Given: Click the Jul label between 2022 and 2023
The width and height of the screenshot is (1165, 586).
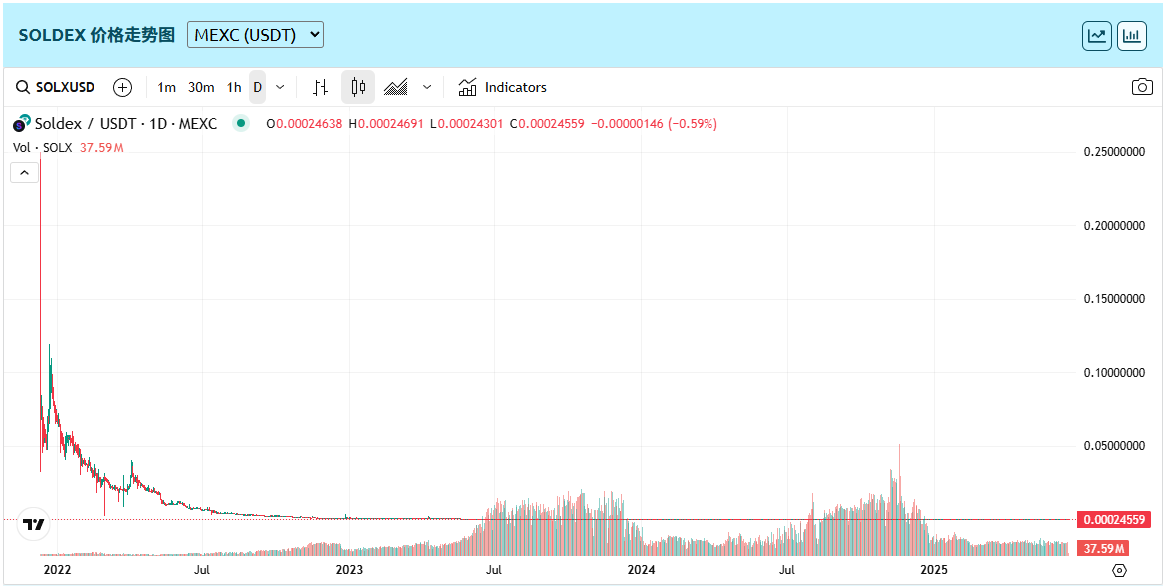Looking at the screenshot, I should coord(201,570).
